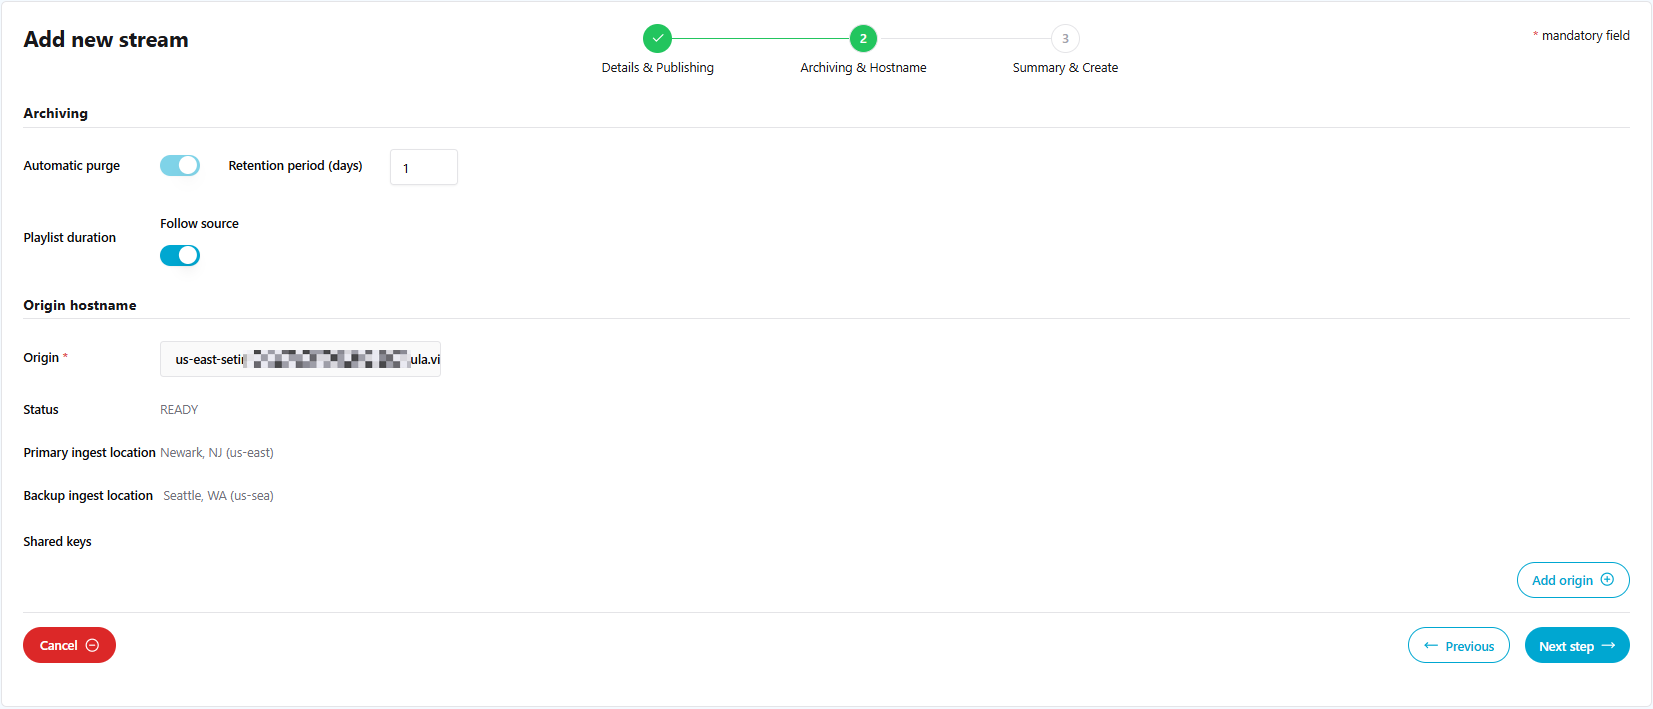Image resolution: width=1653 pixels, height=709 pixels.
Task: Select the Archiving & Hostname step label
Action: [x=863, y=68]
